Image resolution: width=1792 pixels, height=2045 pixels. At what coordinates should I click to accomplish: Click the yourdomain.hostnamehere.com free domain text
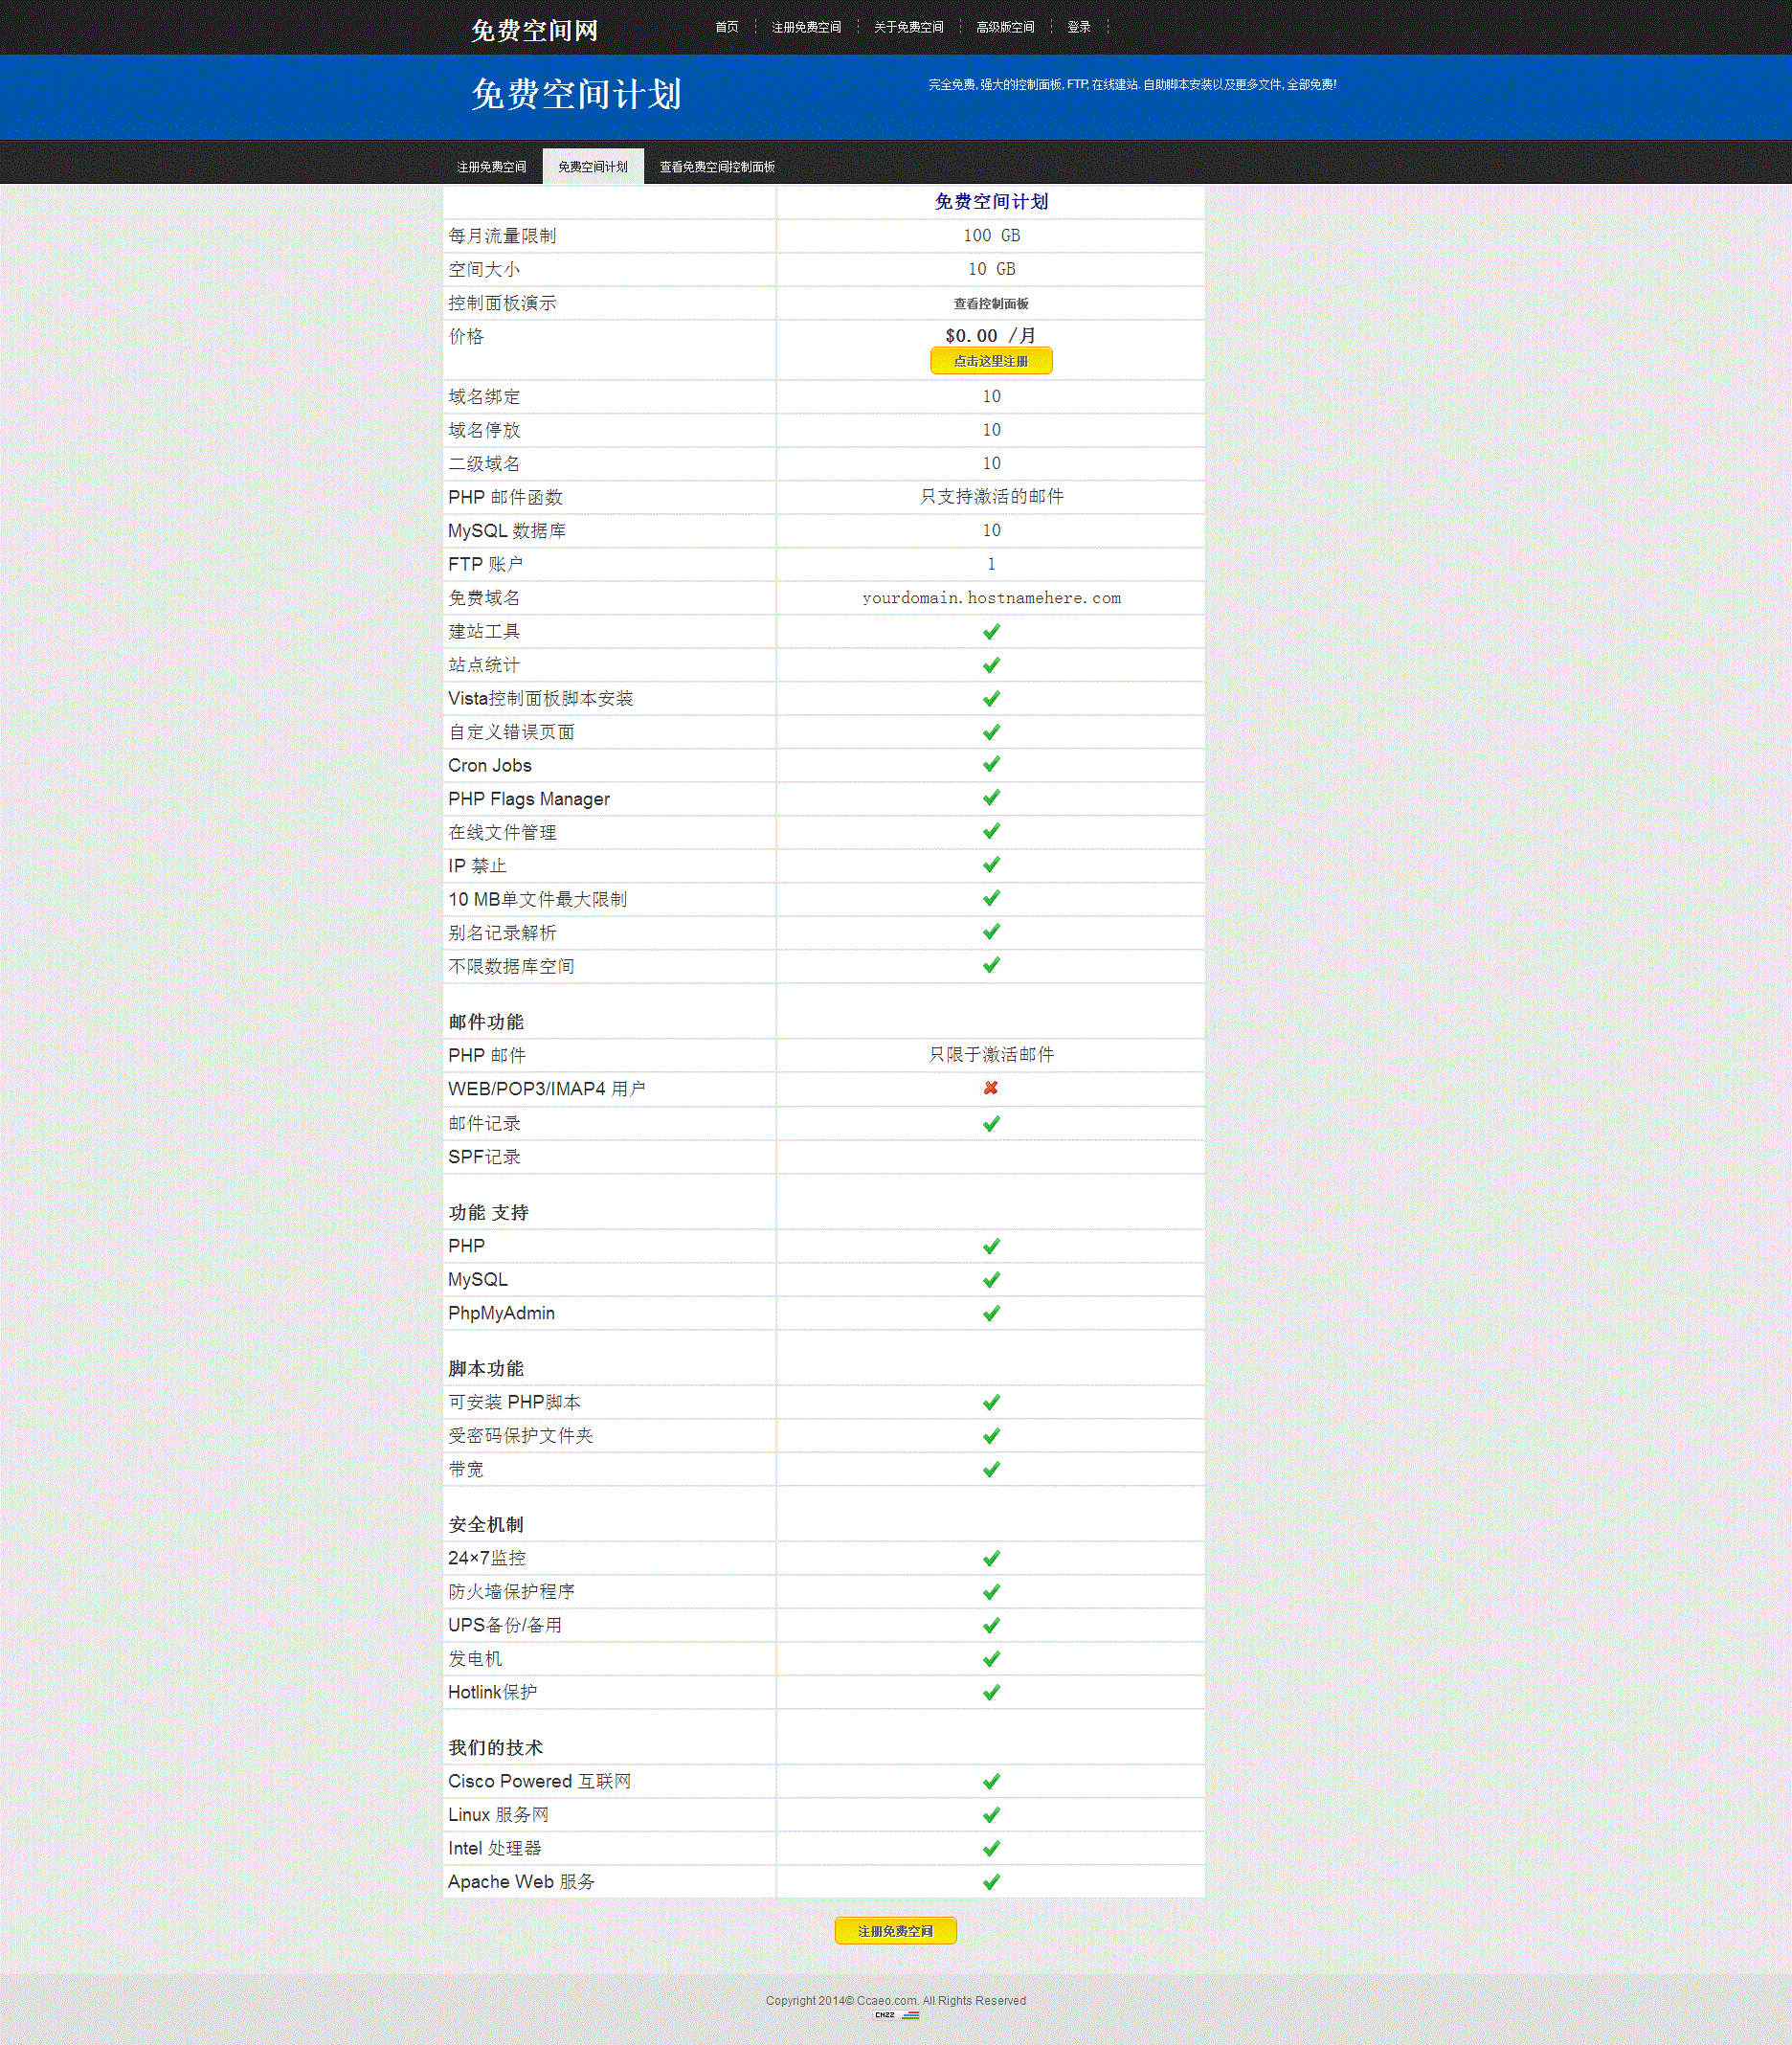[991, 598]
